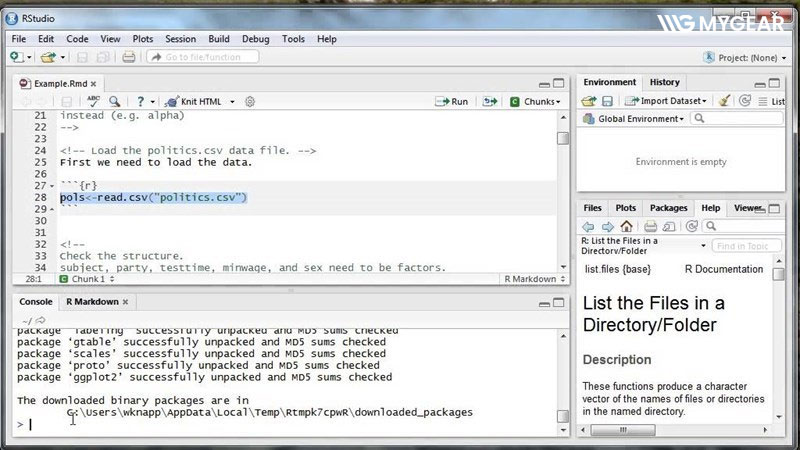Expand the question mark help dropdown arrow
The width and height of the screenshot is (800, 450).
pos(153,102)
